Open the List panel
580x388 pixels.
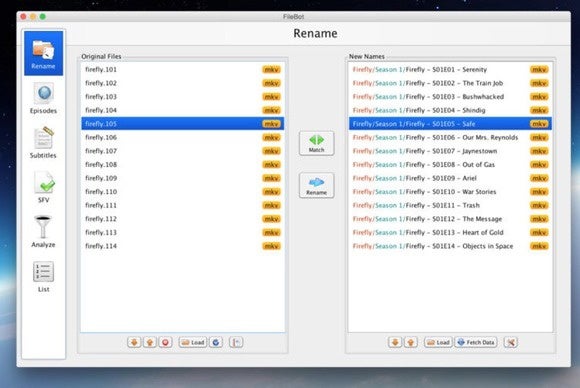pyautogui.click(x=43, y=277)
